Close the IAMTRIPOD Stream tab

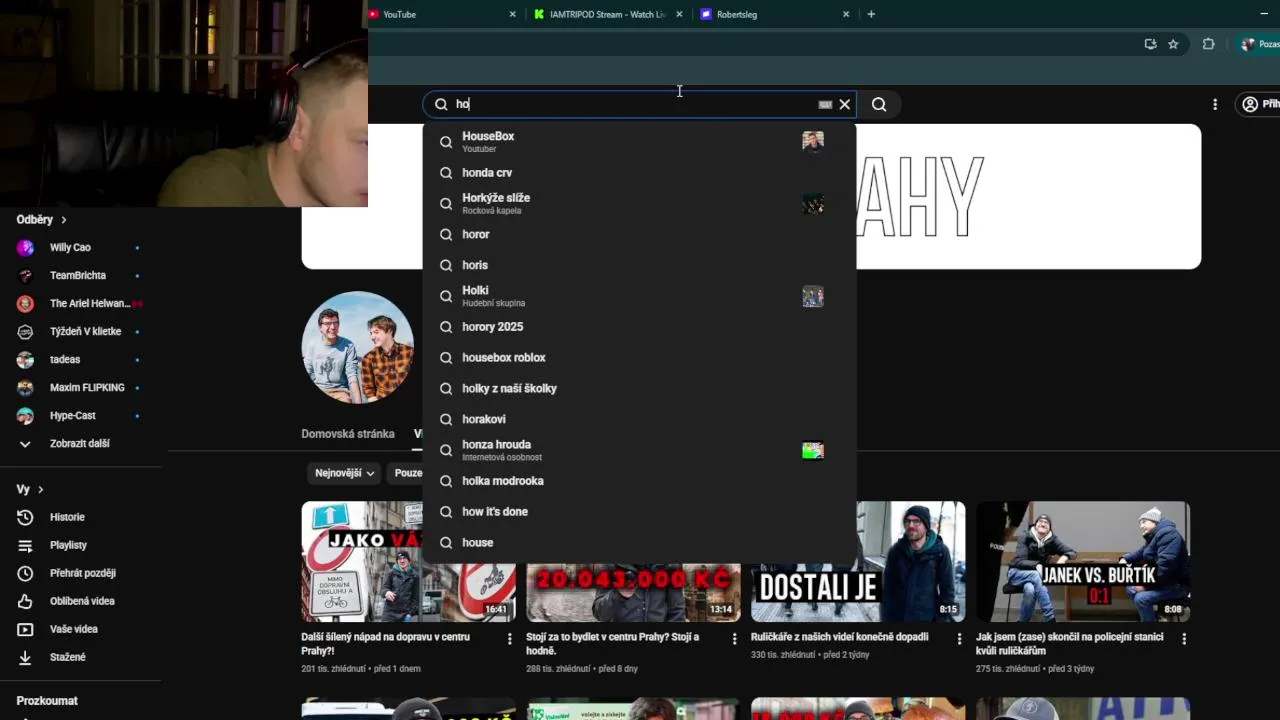click(x=680, y=14)
